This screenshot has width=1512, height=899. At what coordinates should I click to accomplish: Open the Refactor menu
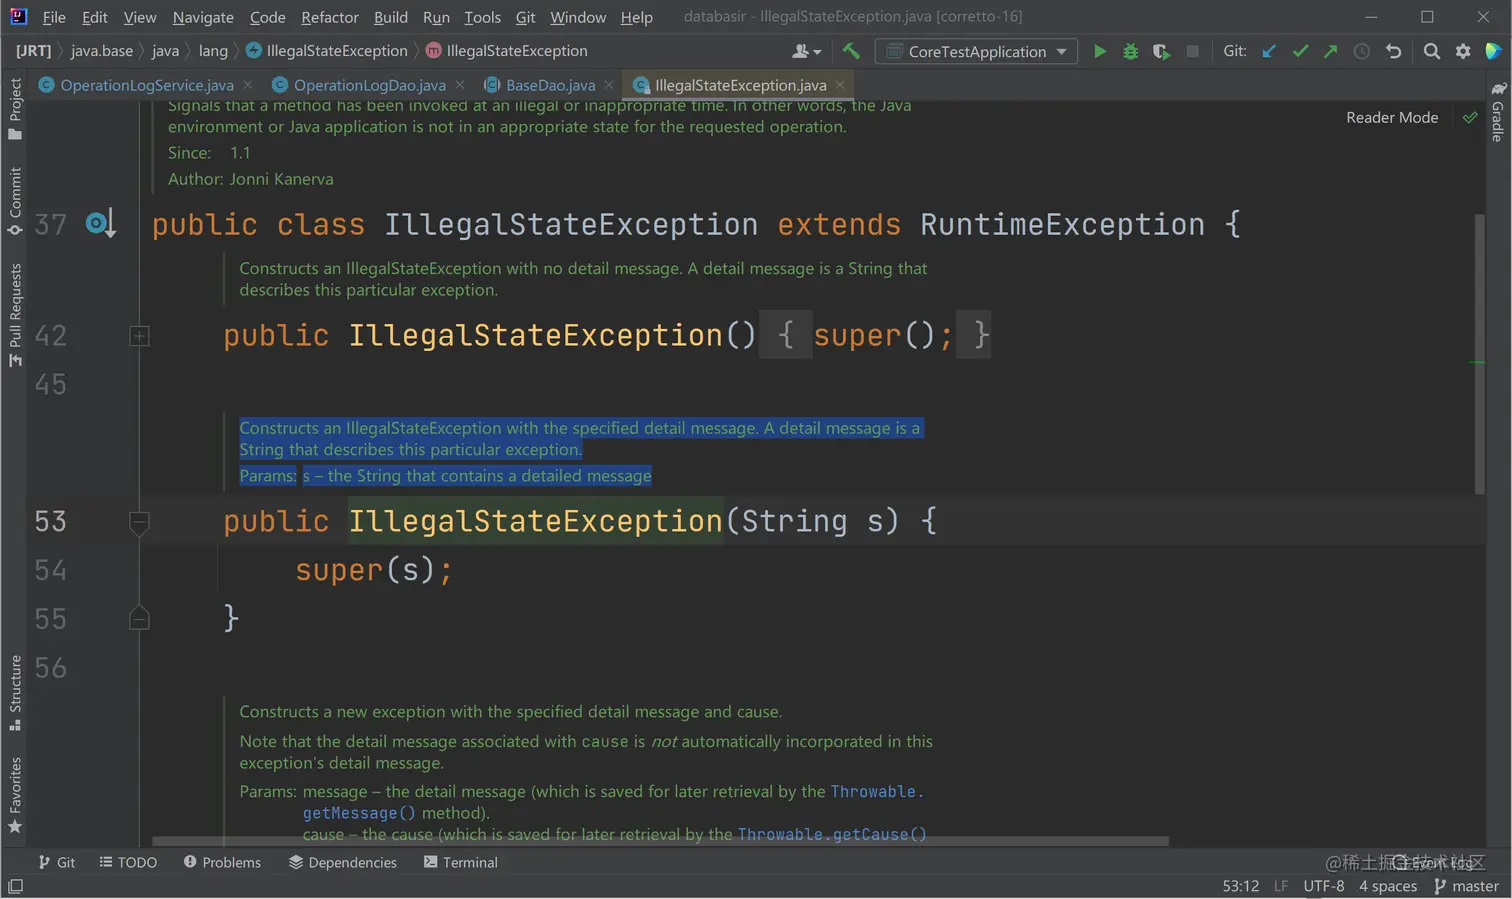click(330, 17)
